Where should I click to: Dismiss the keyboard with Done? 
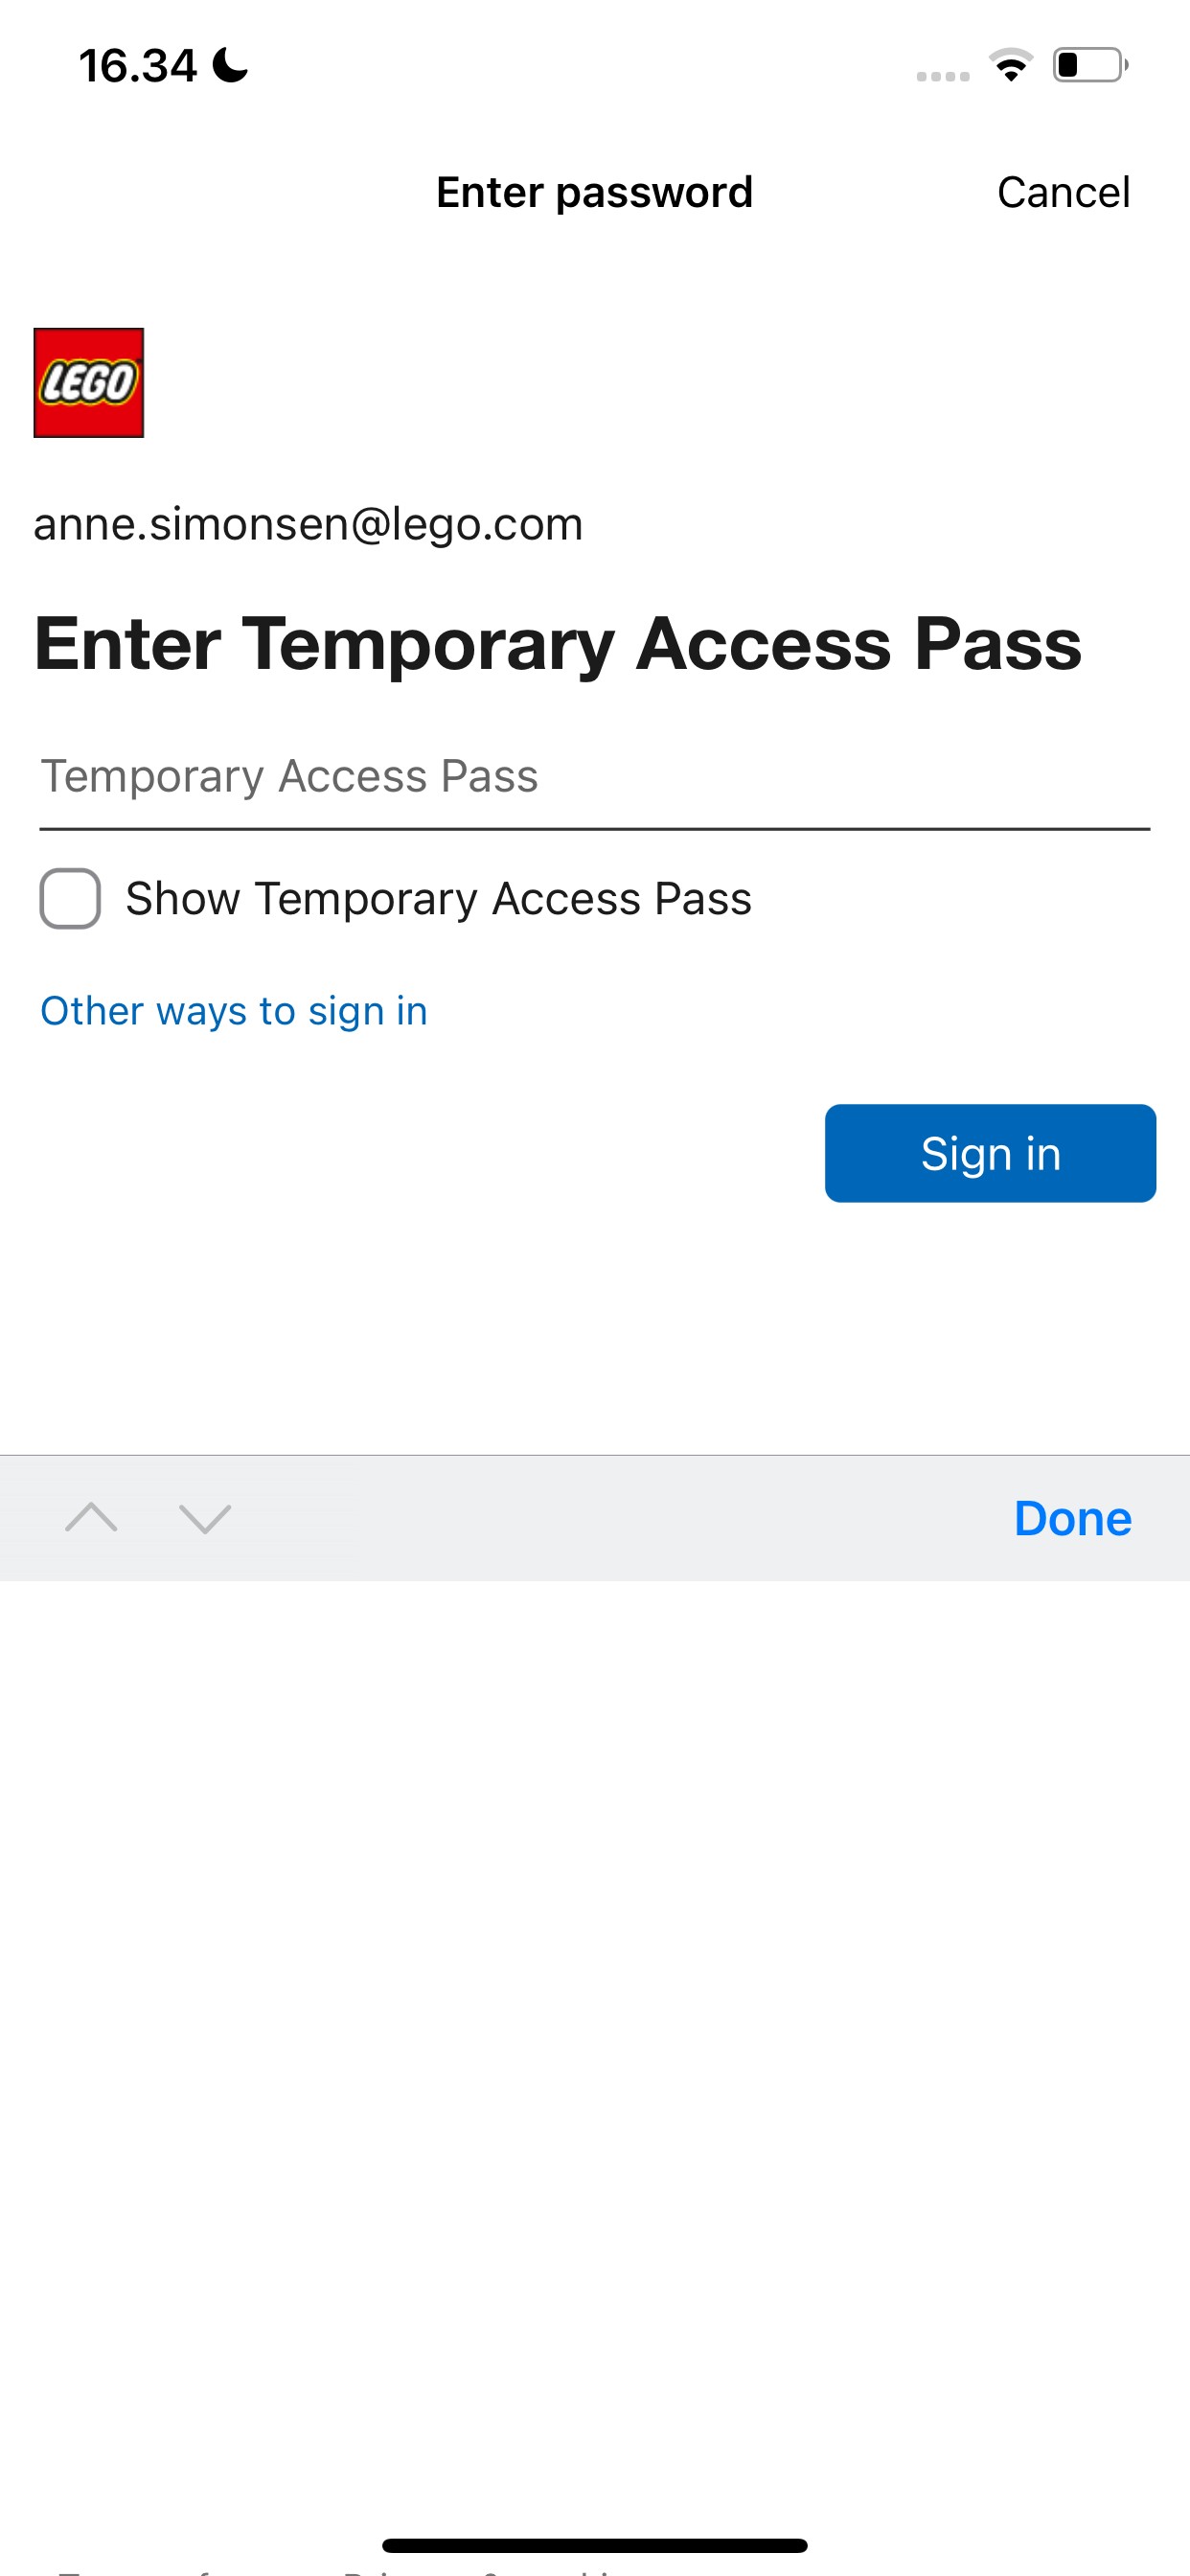click(1072, 1518)
